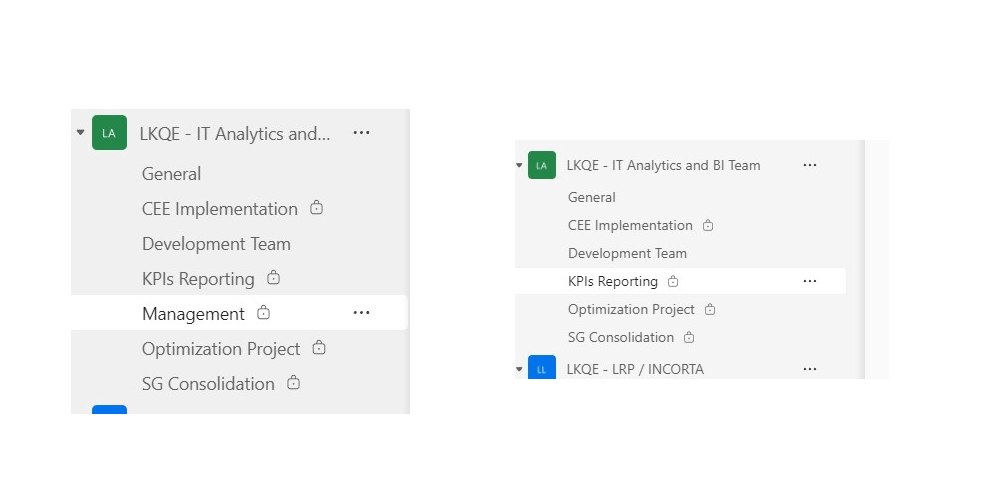Screen dimensions: 987x477
Task: Open more options for IT Analytics and BI Team
Action: (x=810, y=166)
